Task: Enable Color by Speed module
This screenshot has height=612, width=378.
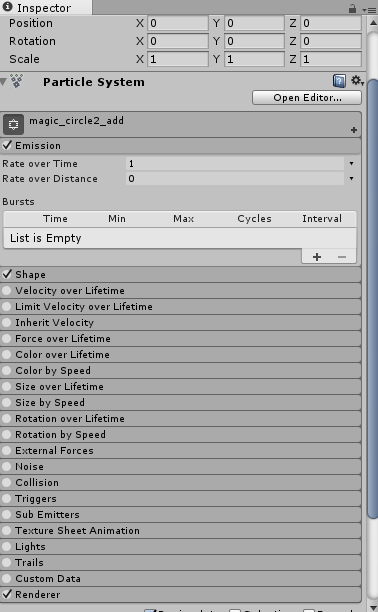Action: tap(6, 370)
